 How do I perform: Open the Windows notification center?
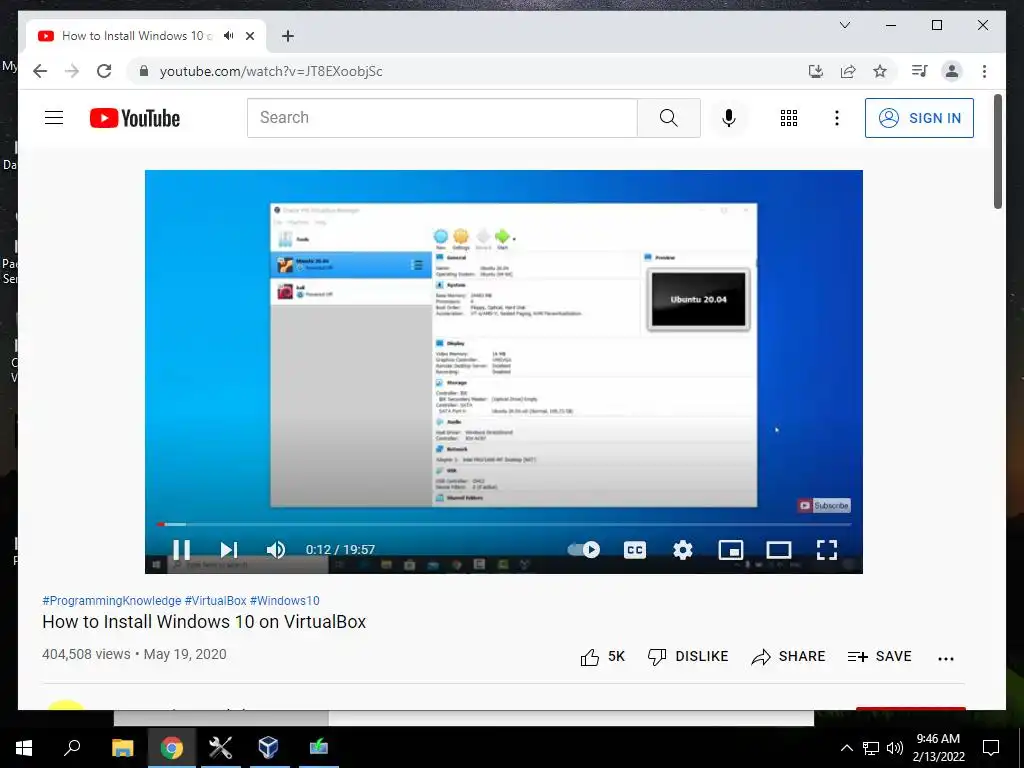point(991,748)
